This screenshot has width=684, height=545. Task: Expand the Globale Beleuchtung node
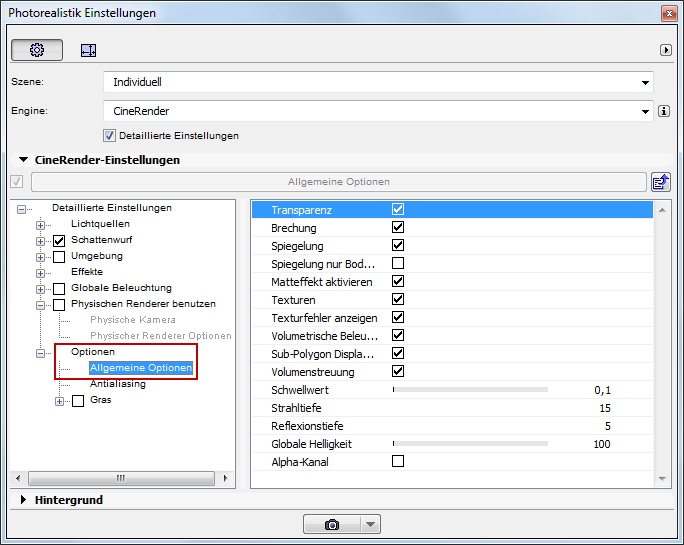[40, 289]
